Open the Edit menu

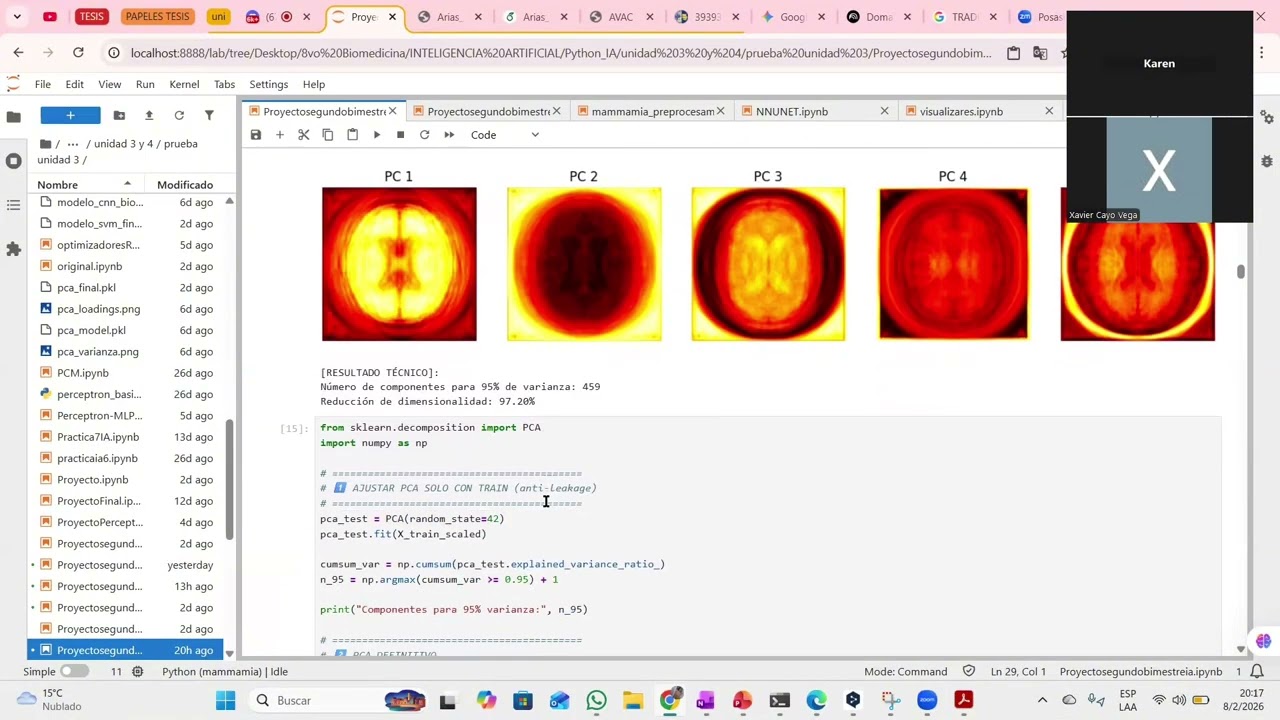[75, 84]
